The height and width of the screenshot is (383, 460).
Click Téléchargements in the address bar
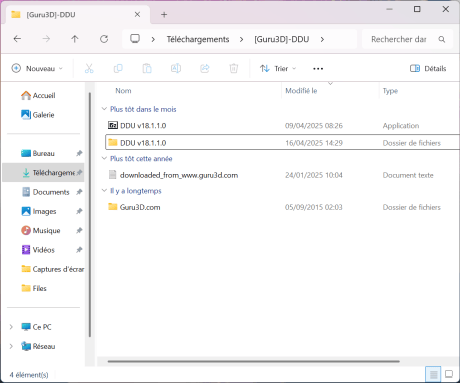pos(198,39)
